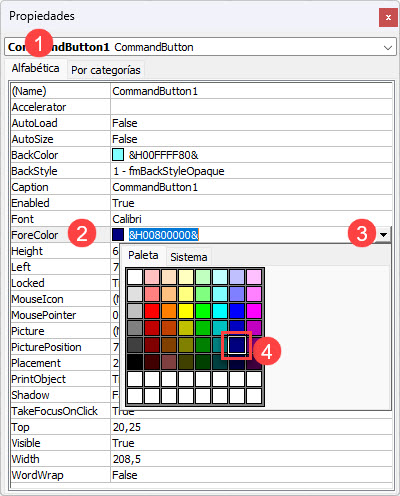Image resolution: width=400 pixels, height=496 pixels.
Task: Click the BackColor cyan swatch preview
Action: point(118,155)
